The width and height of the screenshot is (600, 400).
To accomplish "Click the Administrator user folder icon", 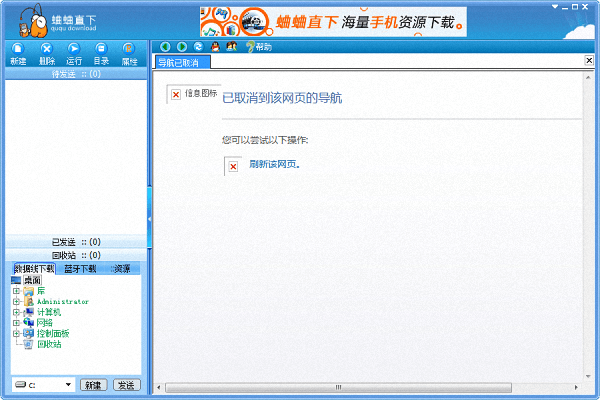I will (29, 302).
